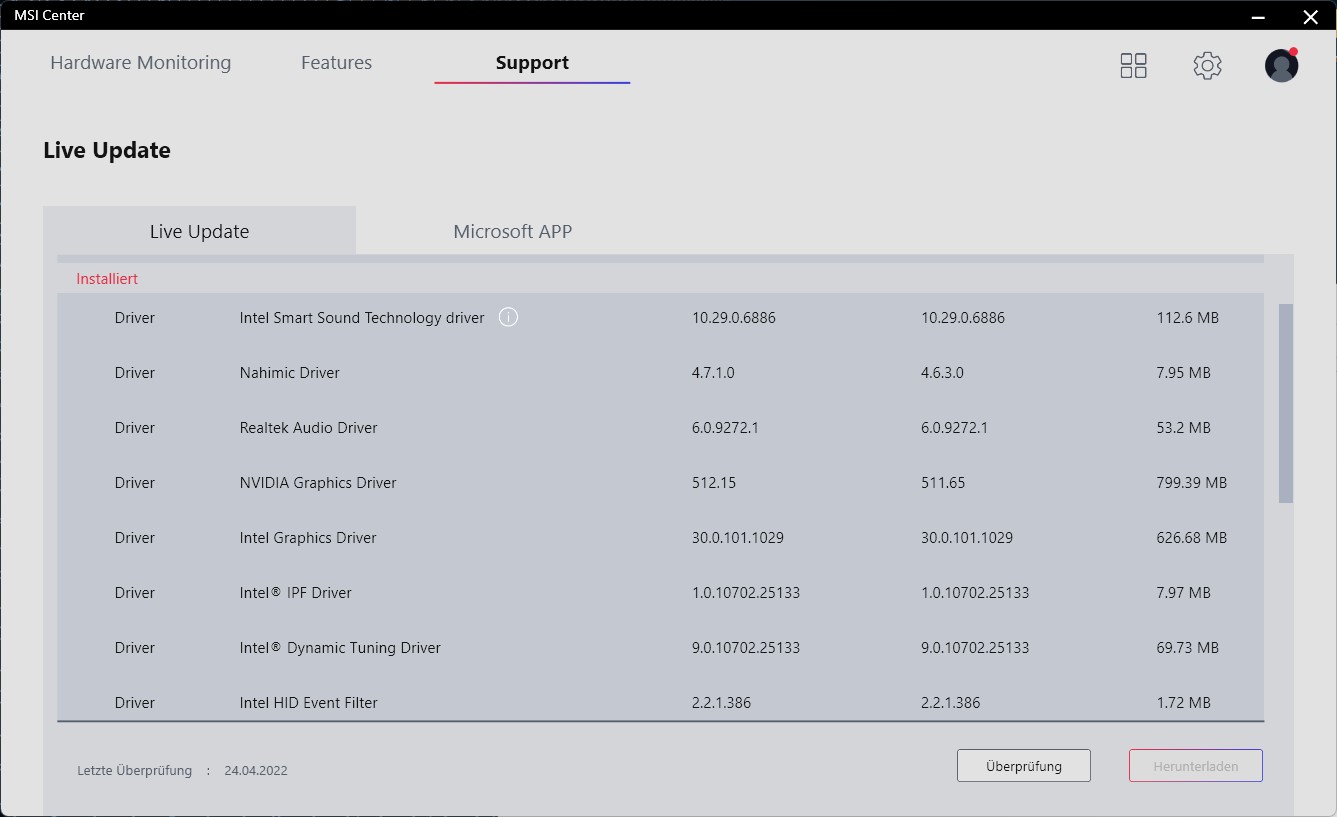The height and width of the screenshot is (817, 1337).
Task: Click the Herunterladen button
Action: click(1195, 766)
